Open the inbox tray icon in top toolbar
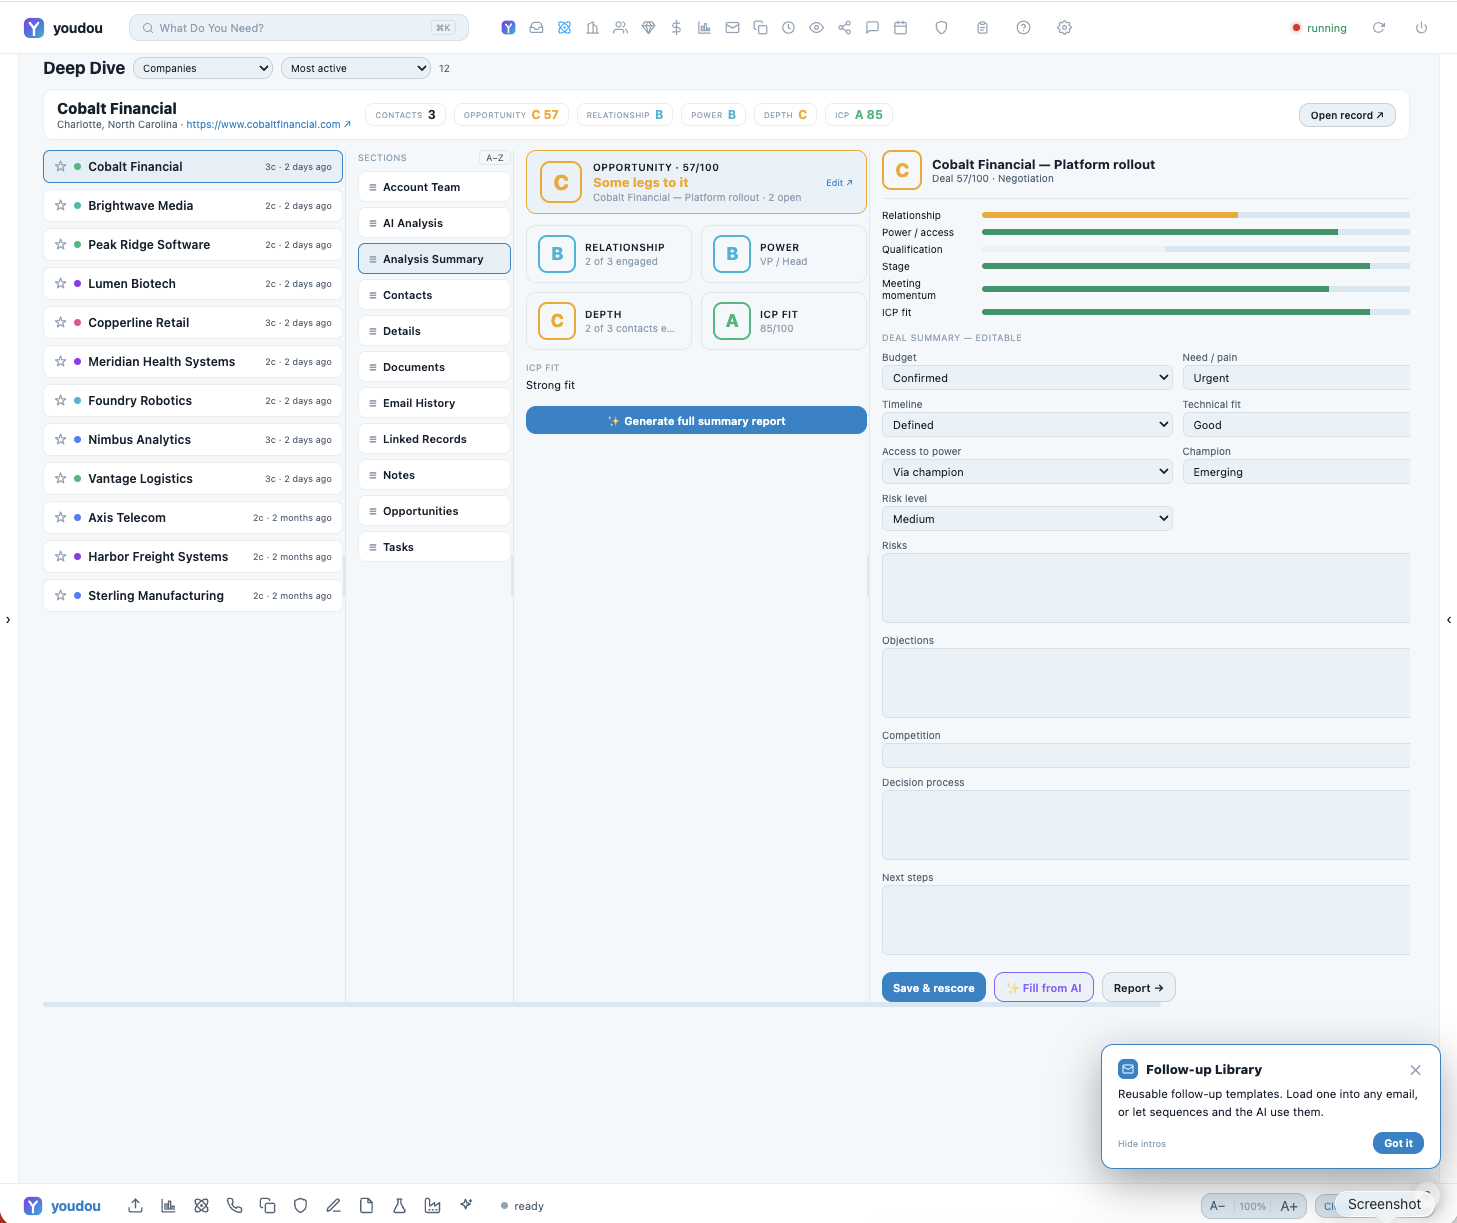The image size is (1457, 1223). (537, 28)
